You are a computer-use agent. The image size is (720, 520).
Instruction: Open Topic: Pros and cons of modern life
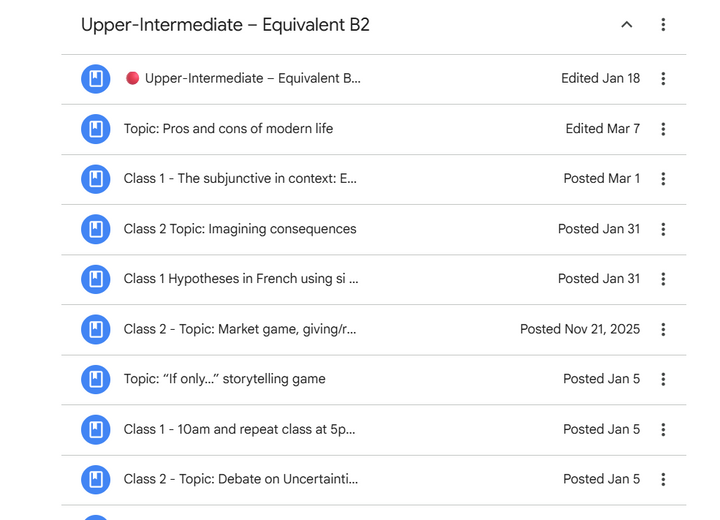click(228, 129)
